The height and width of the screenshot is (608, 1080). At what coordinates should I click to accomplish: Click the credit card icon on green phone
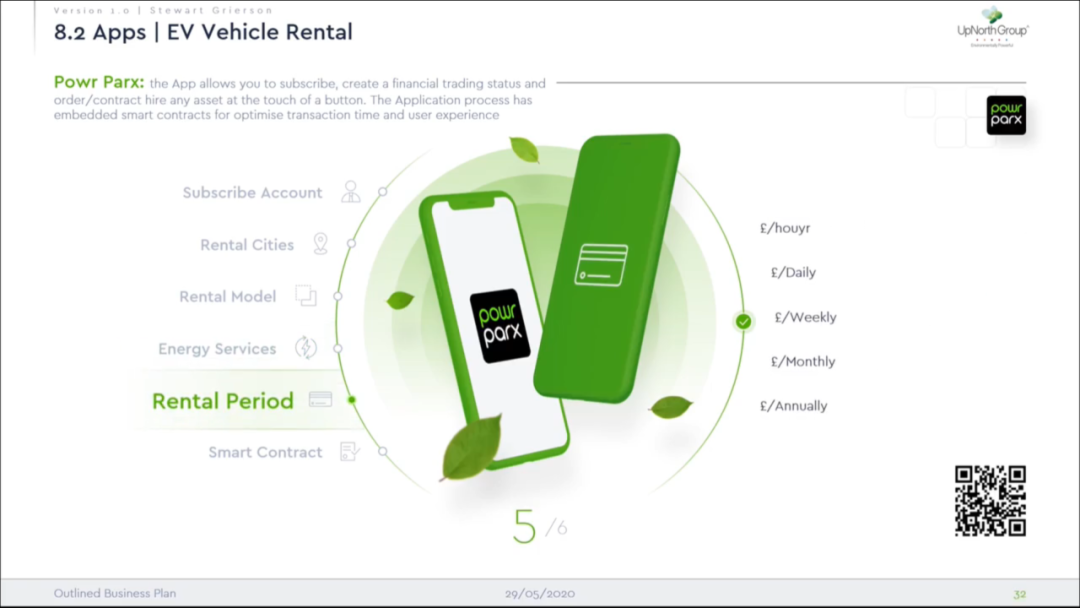pos(601,264)
